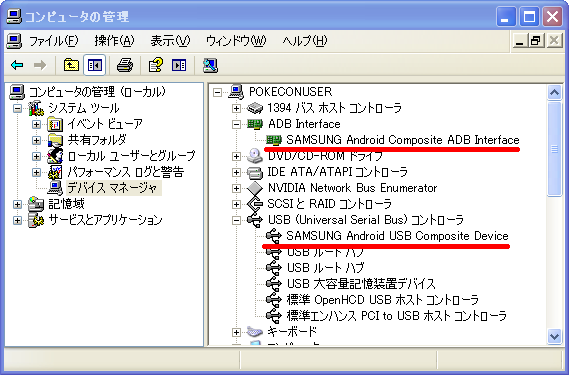This screenshot has width=569, height=375.
Task: Open the ヘルプ(H) menu
Action: click(305, 41)
